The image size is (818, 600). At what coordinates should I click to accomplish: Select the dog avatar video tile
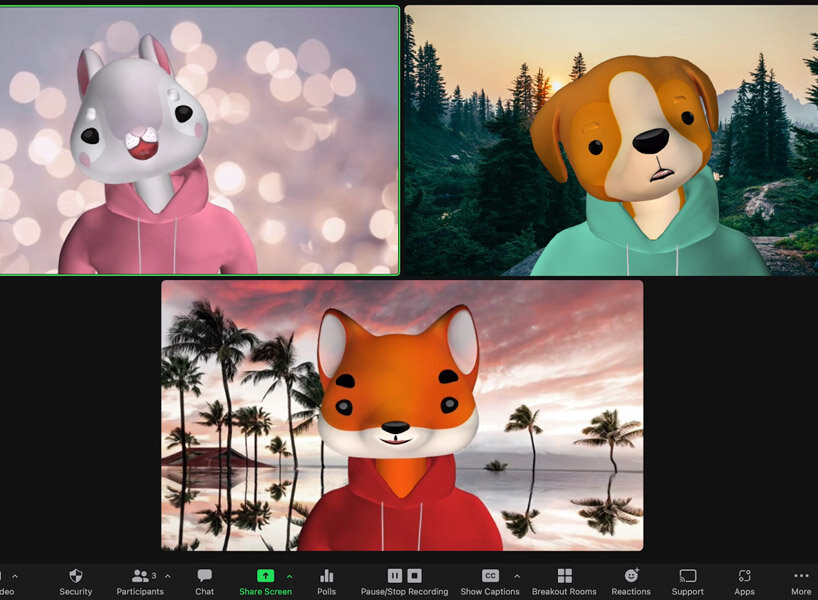pyautogui.click(x=611, y=140)
